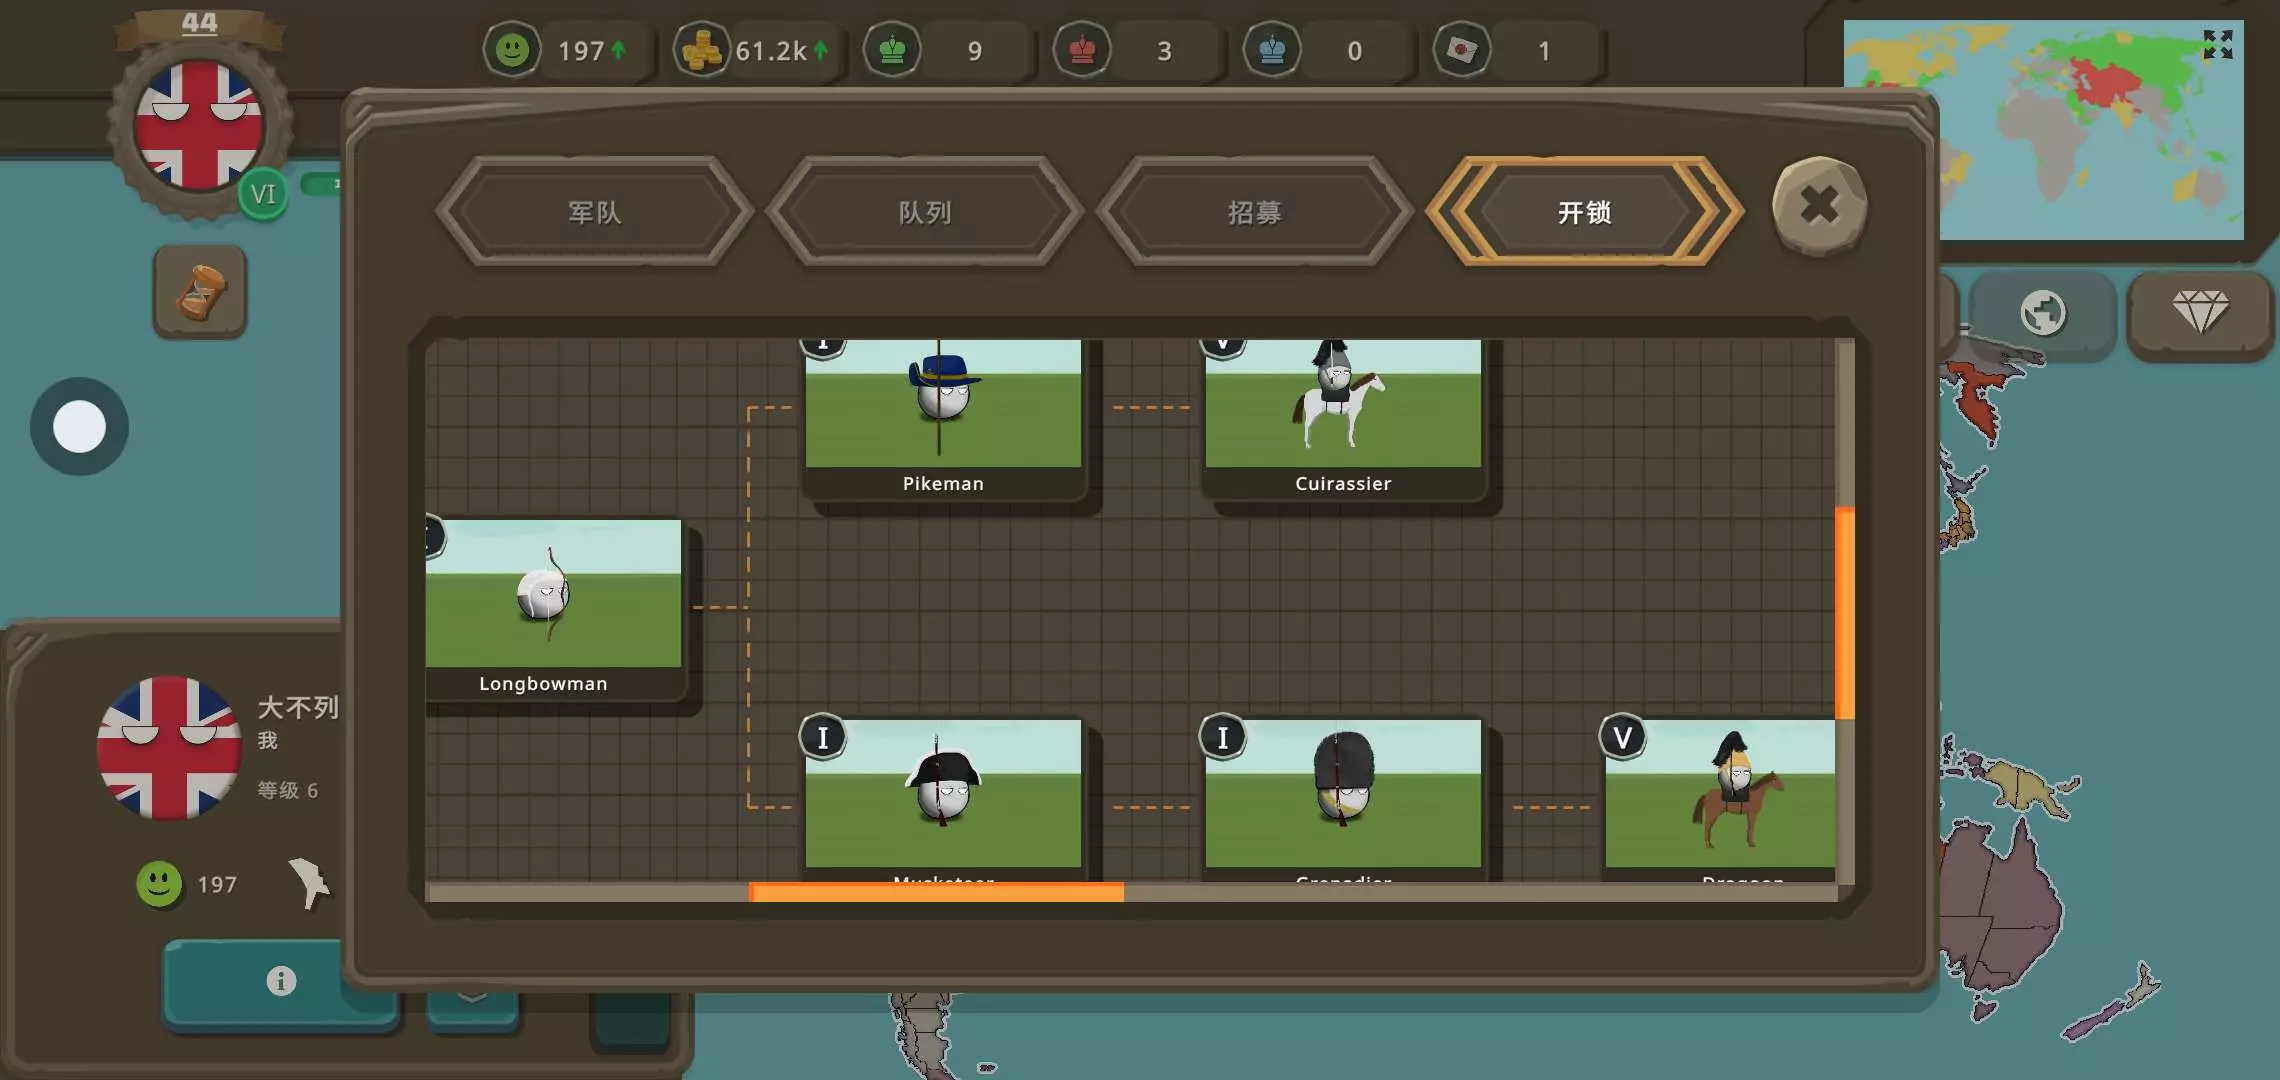Viewport: 2280px width, 1080px height.
Task: Click the vertical orange scrollbar thumb
Action: (1844, 612)
